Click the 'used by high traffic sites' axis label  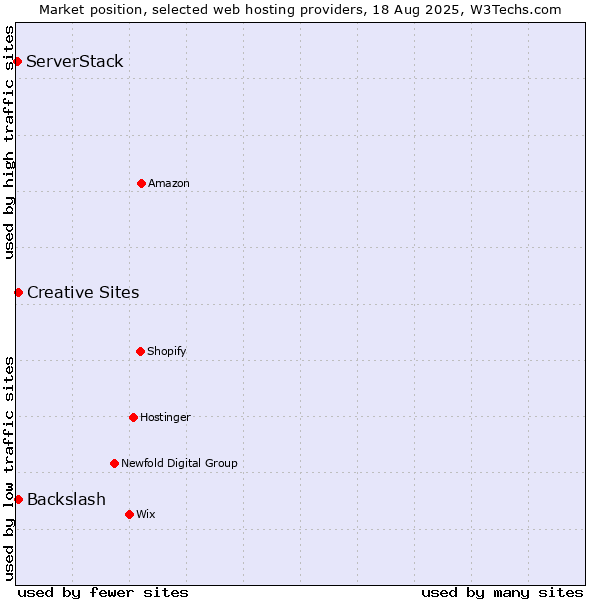pyautogui.click(x=9, y=142)
